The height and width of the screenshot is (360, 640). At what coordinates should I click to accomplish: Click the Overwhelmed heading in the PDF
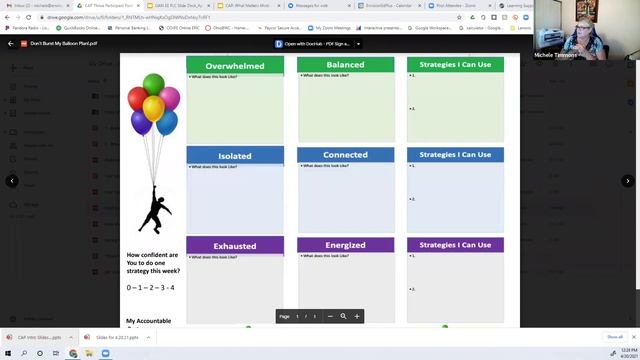[x=235, y=66]
